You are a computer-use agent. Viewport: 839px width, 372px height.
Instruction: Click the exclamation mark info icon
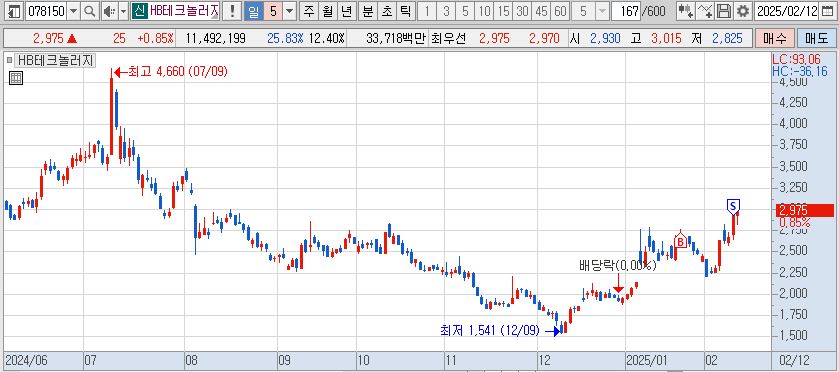pyautogui.click(x=231, y=11)
